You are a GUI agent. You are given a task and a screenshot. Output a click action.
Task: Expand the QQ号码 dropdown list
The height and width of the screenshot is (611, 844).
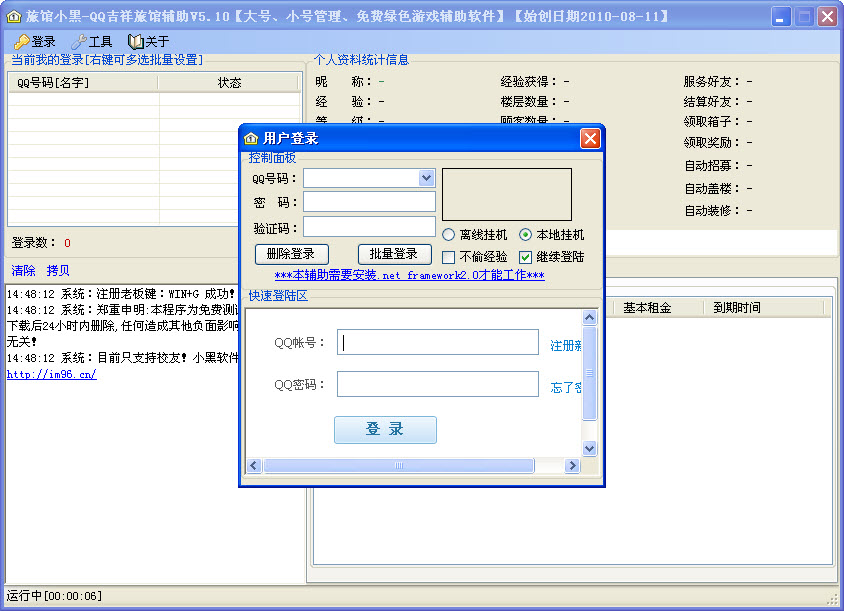click(x=426, y=178)
